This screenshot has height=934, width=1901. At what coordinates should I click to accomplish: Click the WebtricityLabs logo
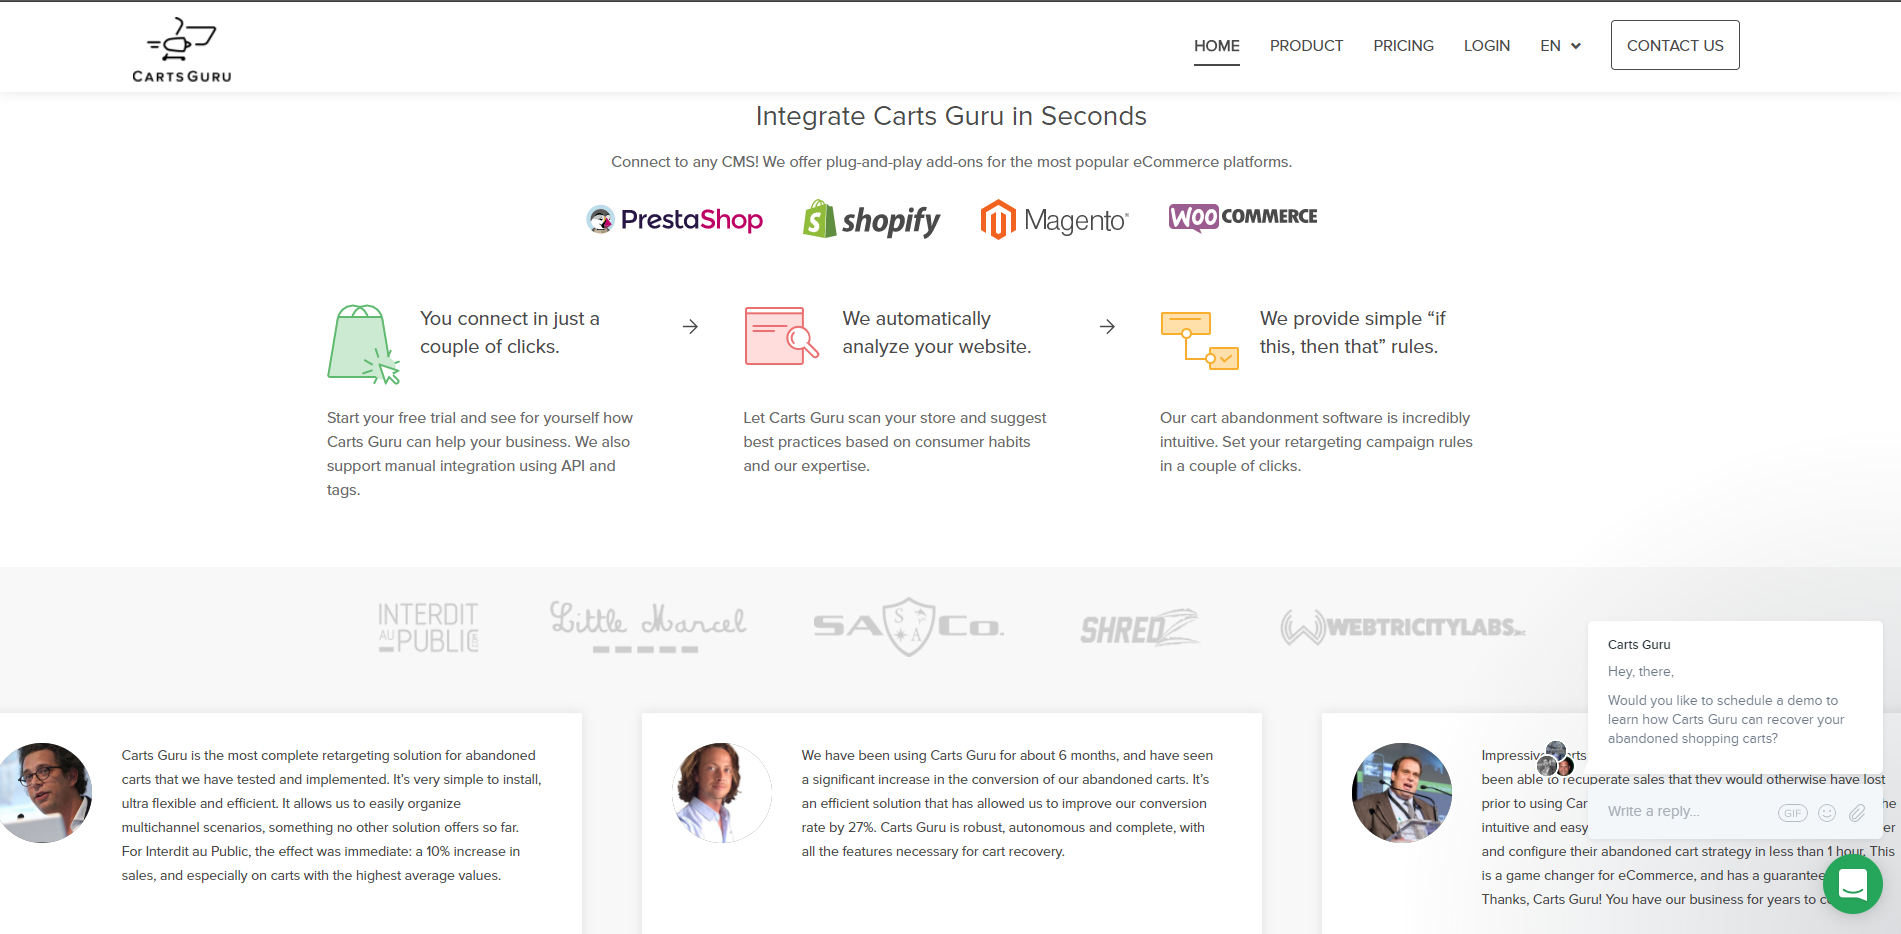point(1402,627)
